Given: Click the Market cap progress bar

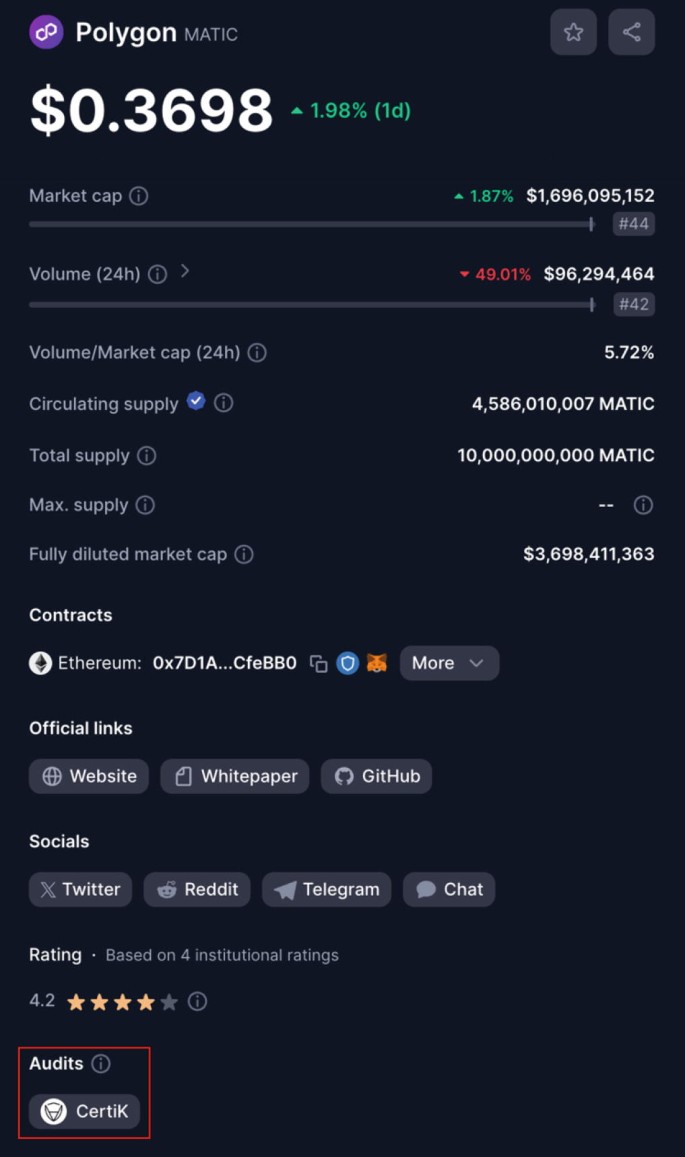Looking at the screenshot, I should (311, 224).
